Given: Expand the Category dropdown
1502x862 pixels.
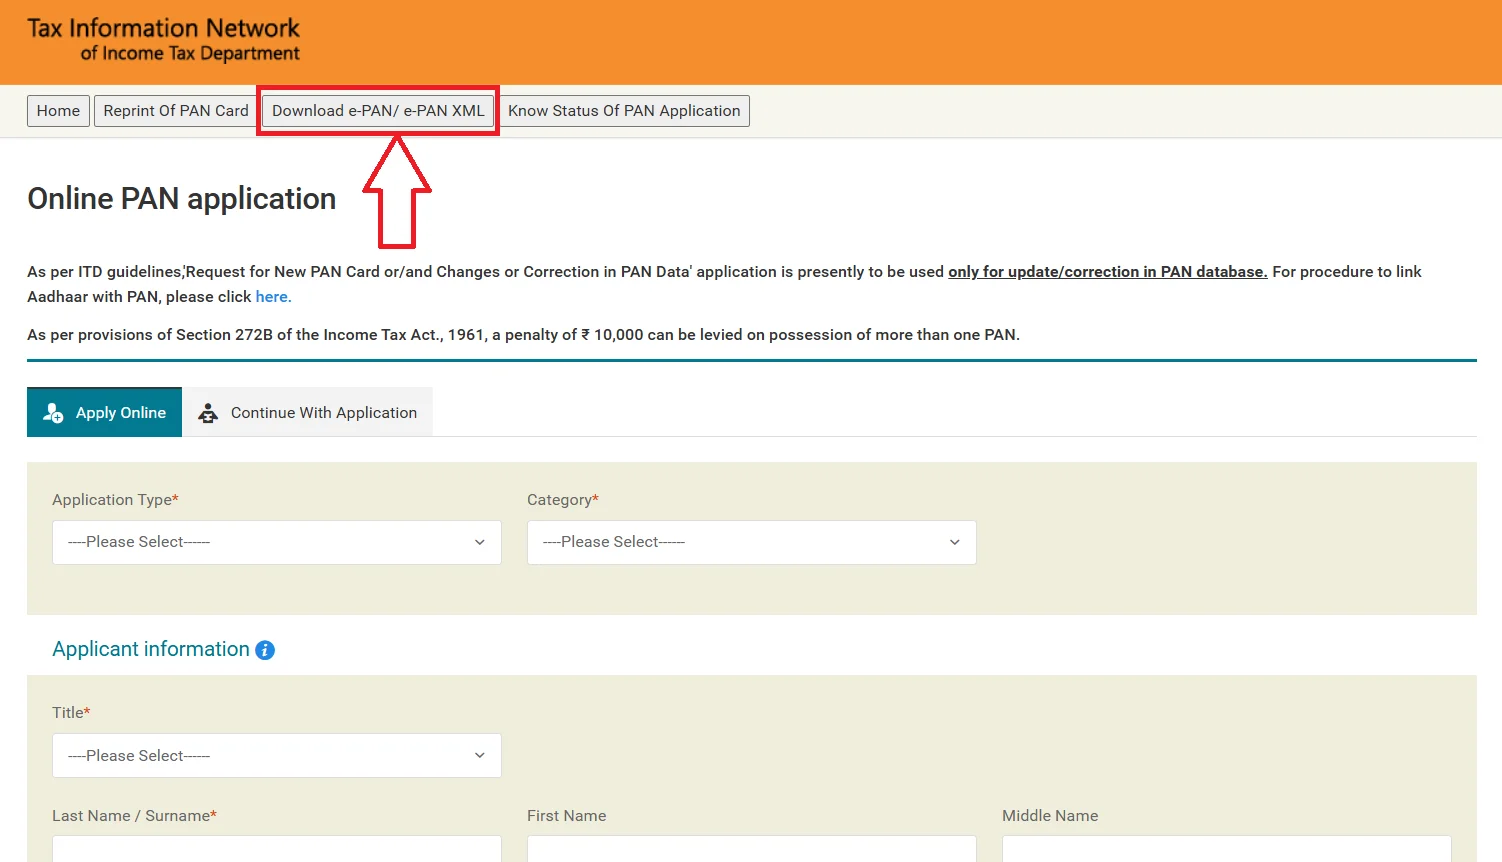Looking at the screenshot, I should point(752,542).
